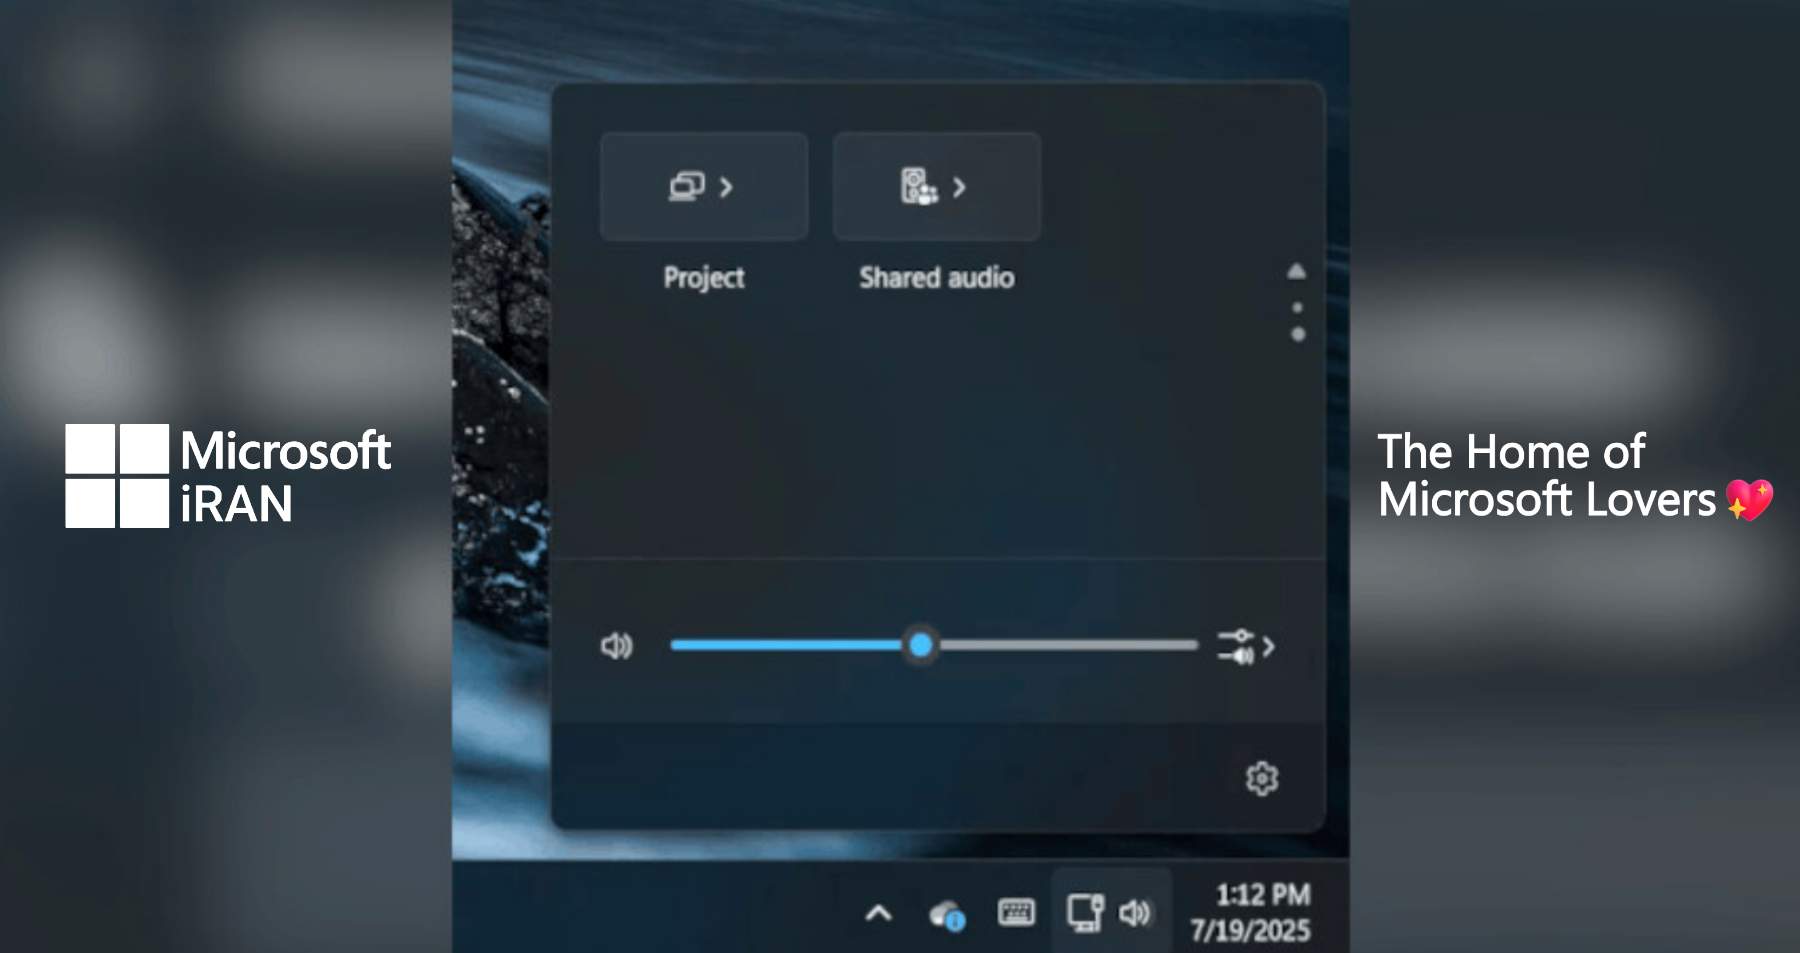Screen dimensions: 1800x953
Task: Click the network icon in the taskbar
Action: point(1085,912)
